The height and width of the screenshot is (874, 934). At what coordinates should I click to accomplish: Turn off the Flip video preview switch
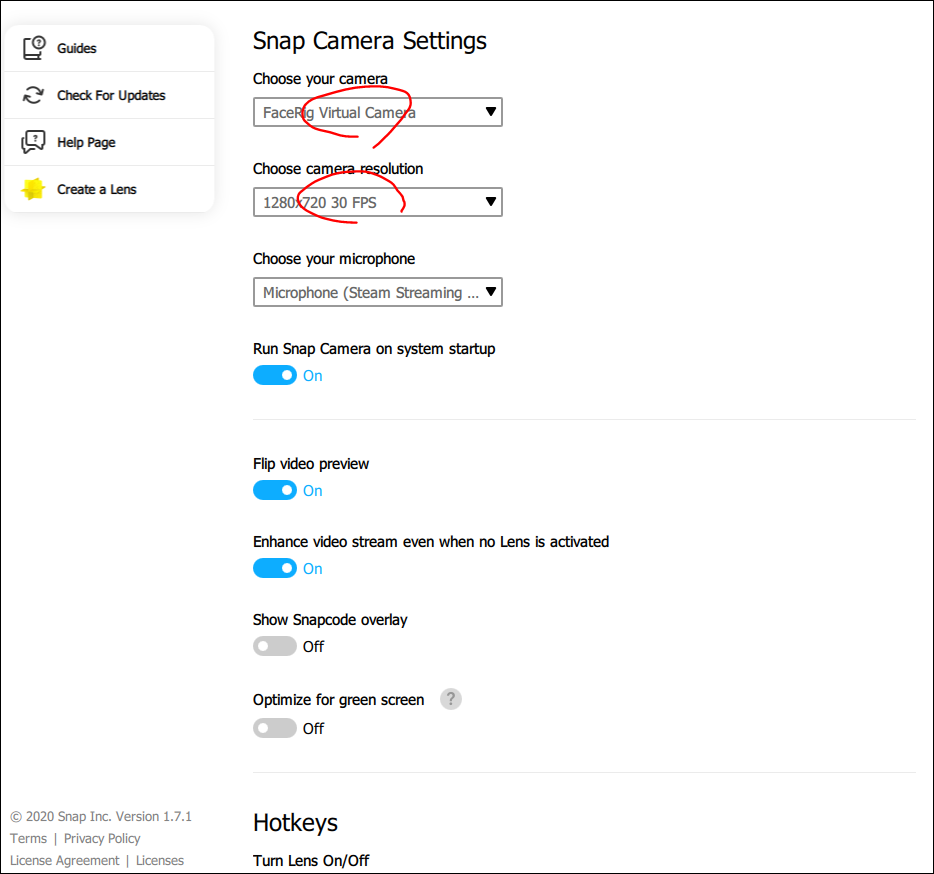(x=275, y=490)
